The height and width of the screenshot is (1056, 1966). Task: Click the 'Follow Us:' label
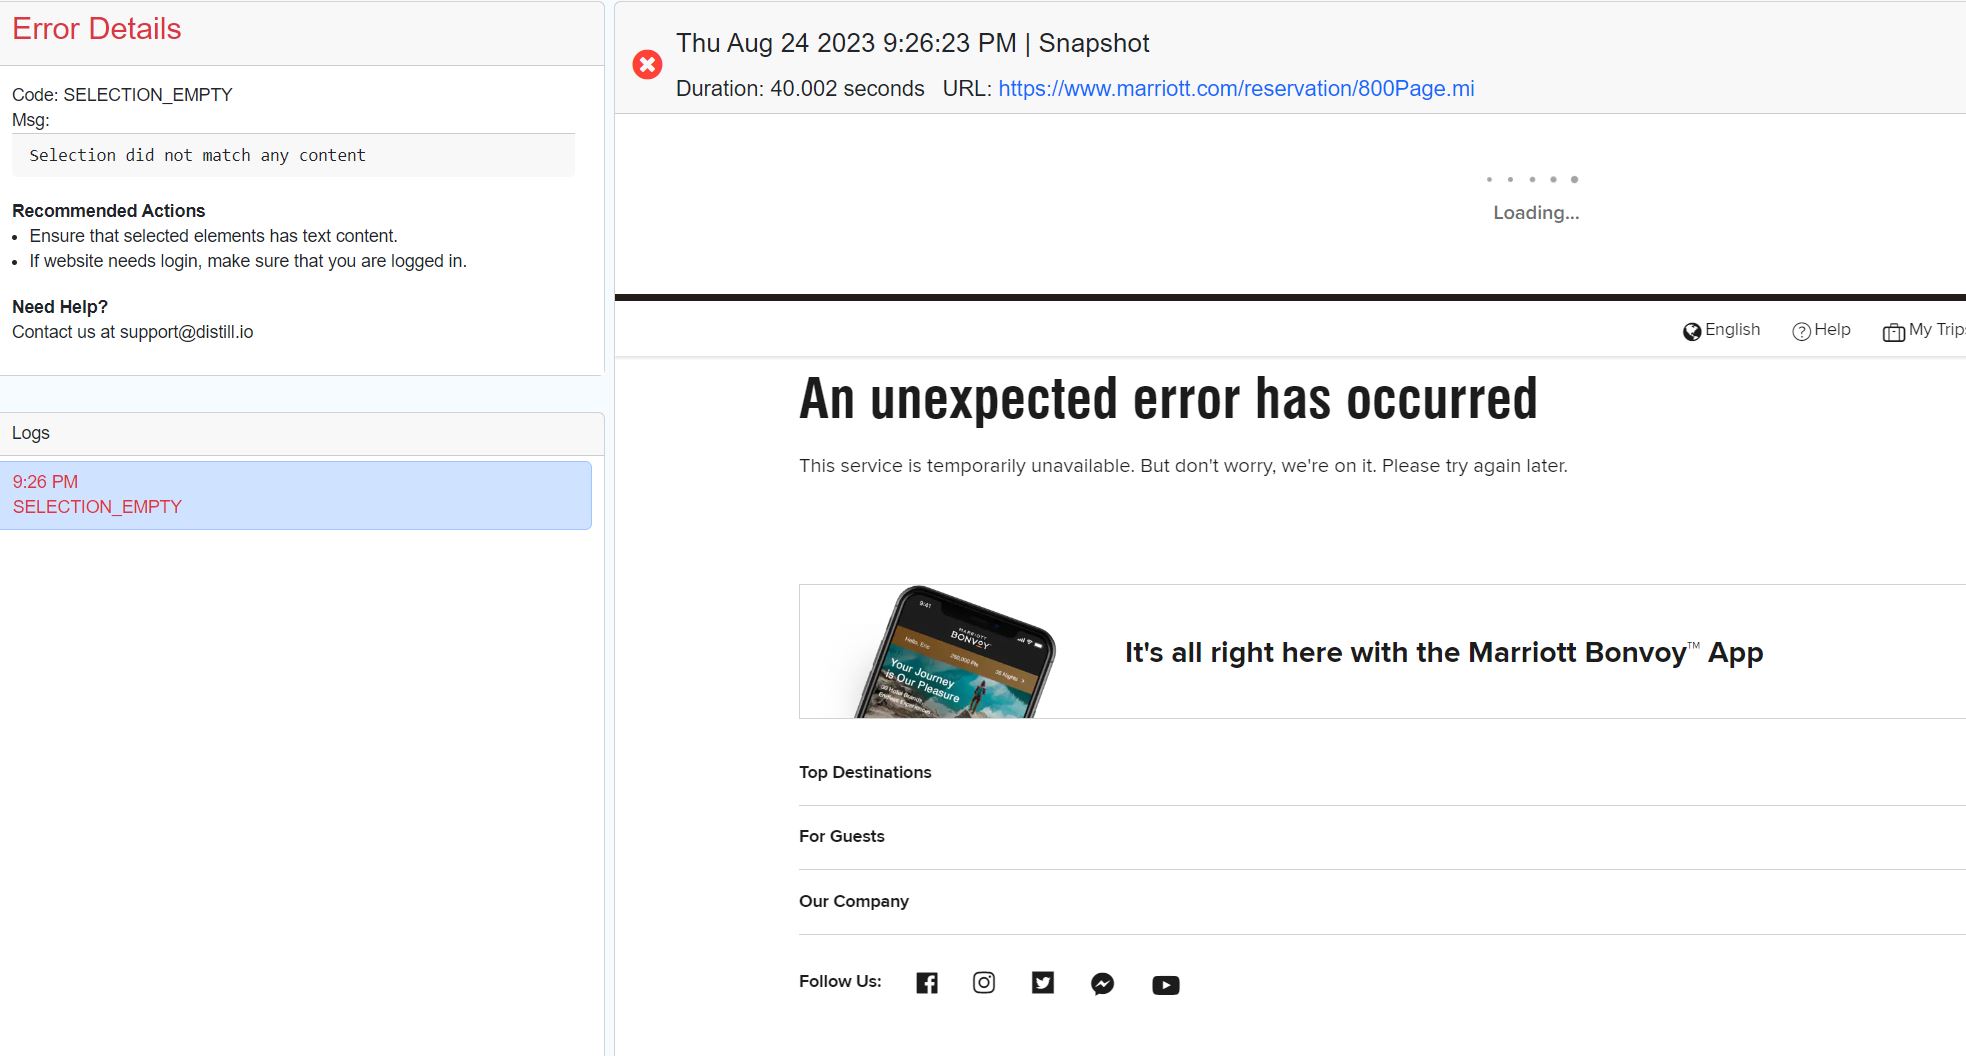point(840,981)
